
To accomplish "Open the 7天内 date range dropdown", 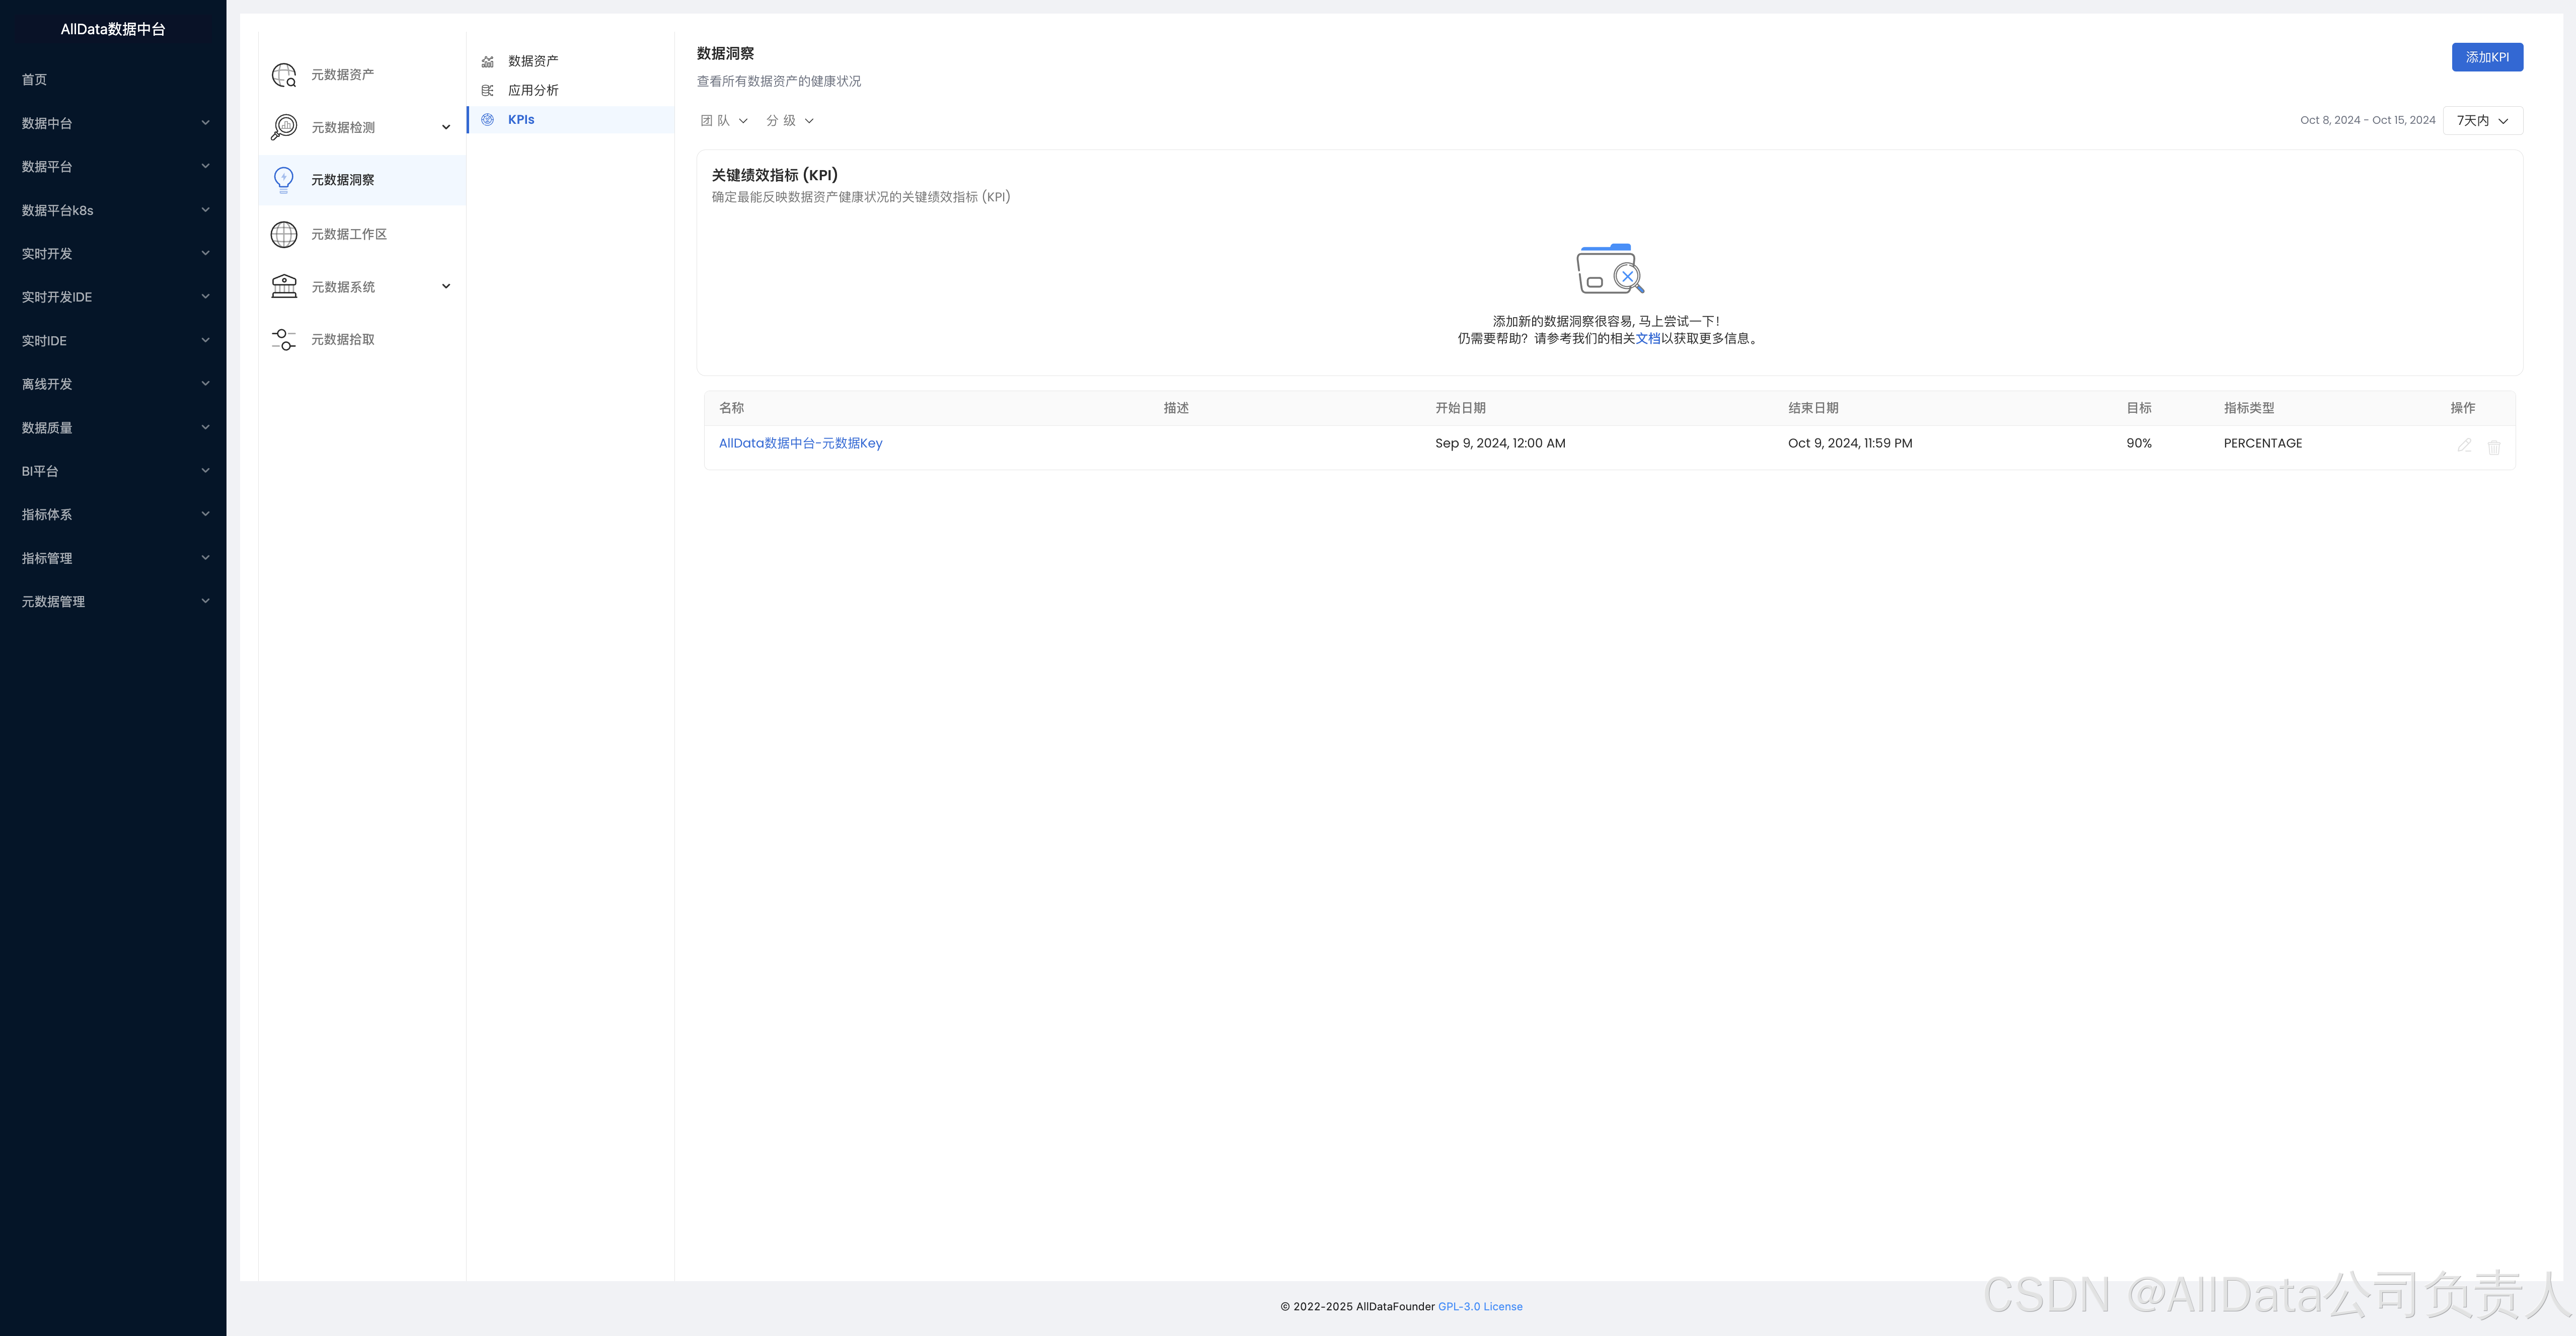I will [2482, 121].
